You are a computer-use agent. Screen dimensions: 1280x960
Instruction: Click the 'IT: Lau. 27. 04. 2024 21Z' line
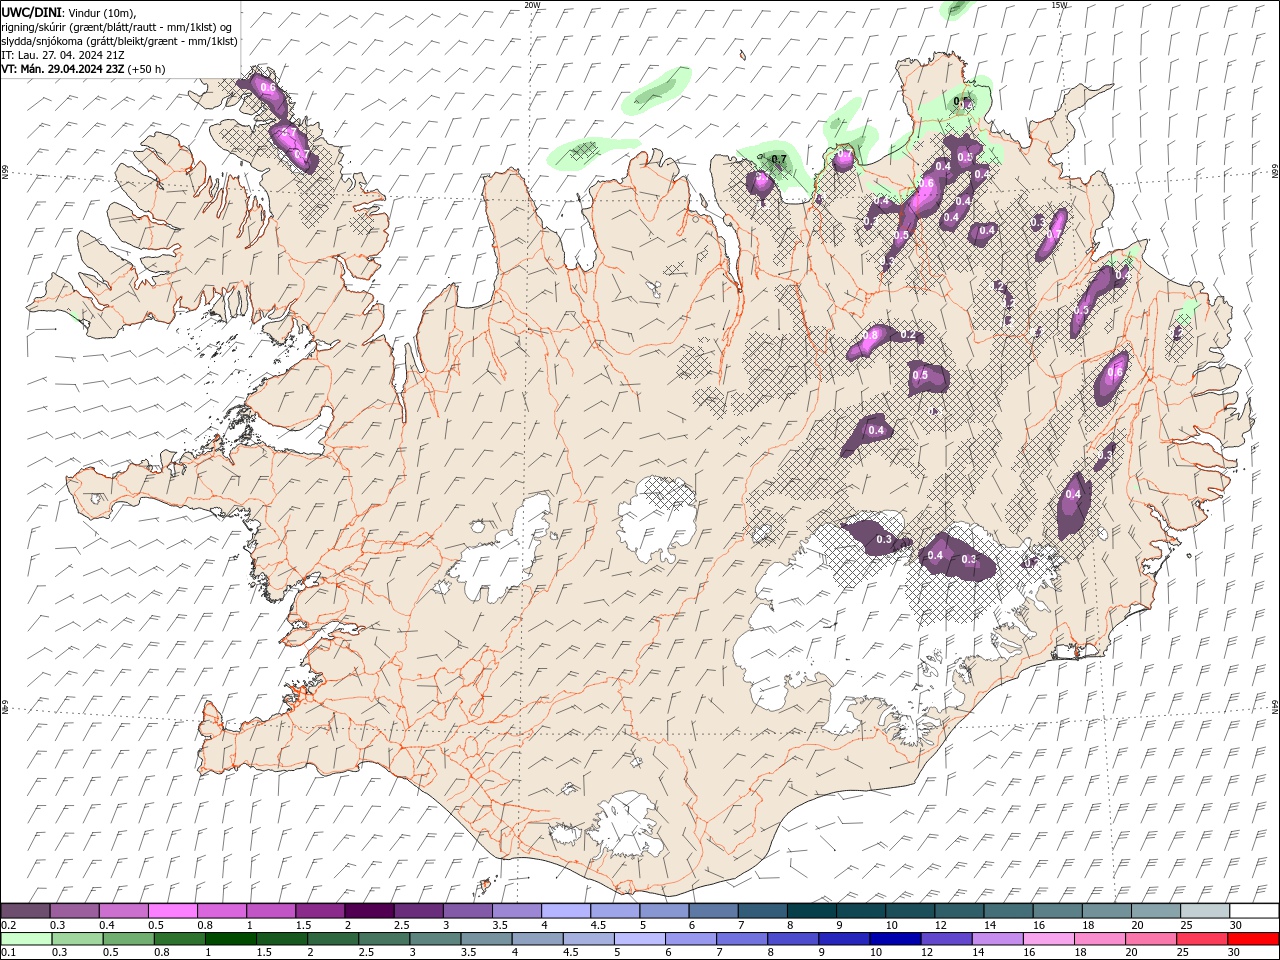[x=62, y=55]
